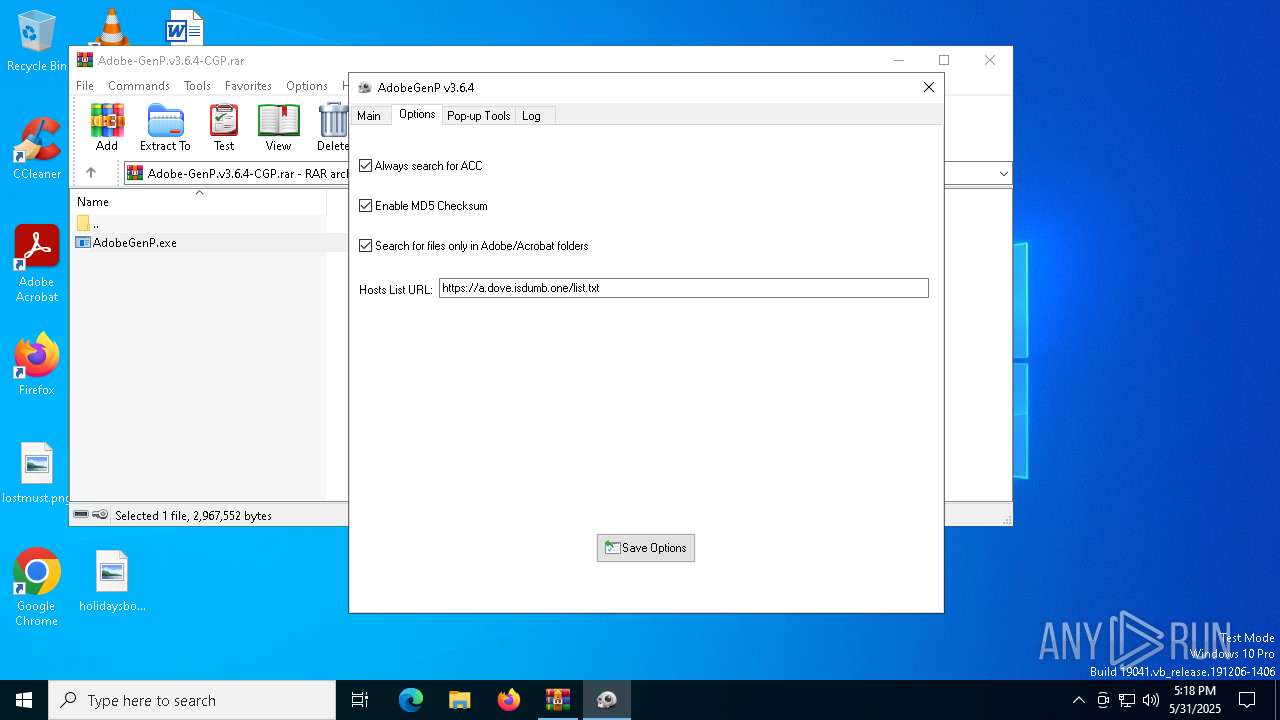Open the notification center icon

(1247, 700)
